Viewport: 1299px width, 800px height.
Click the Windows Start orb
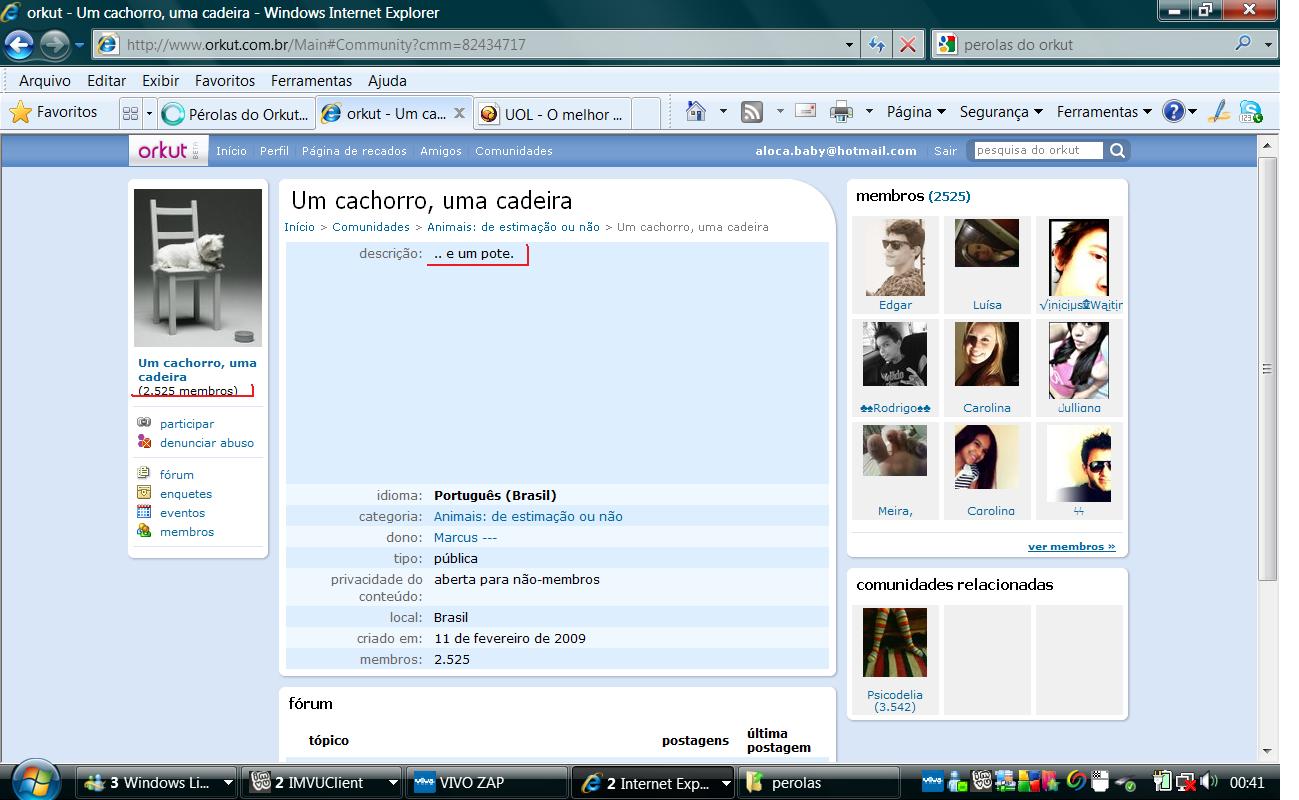pos(35,781)
